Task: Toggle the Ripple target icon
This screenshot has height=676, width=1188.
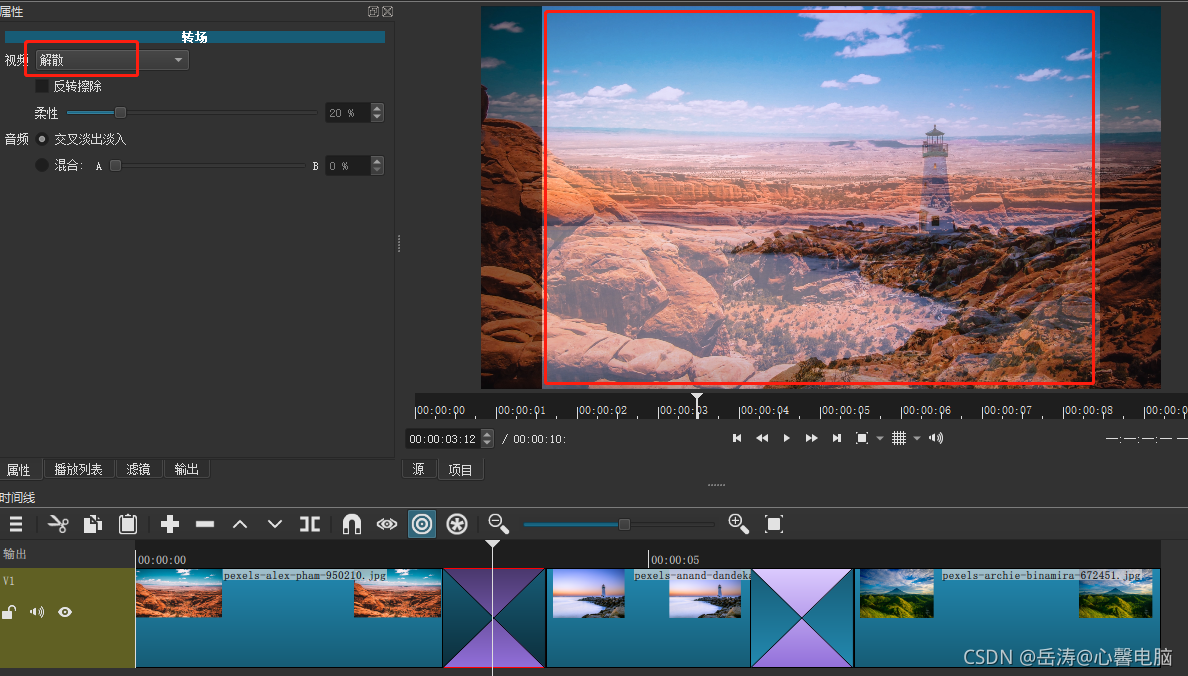Action: pos(422,524)
